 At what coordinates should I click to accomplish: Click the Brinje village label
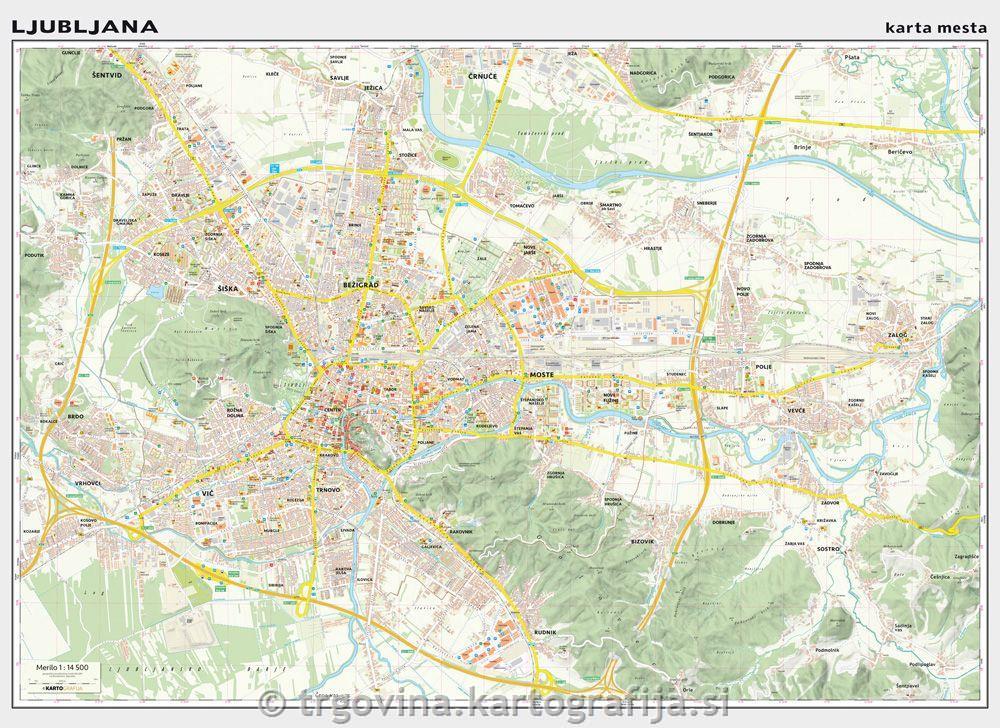802,147
